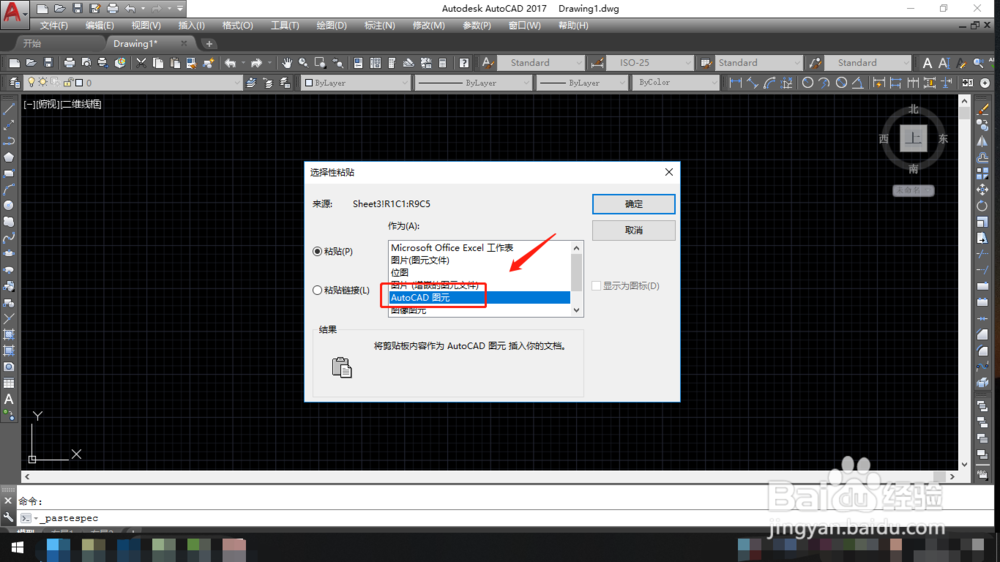The height and width of the screenshot is (562, 1000).
Task: Select 图片(图元文件) list entry
Action: coord(420,260)
